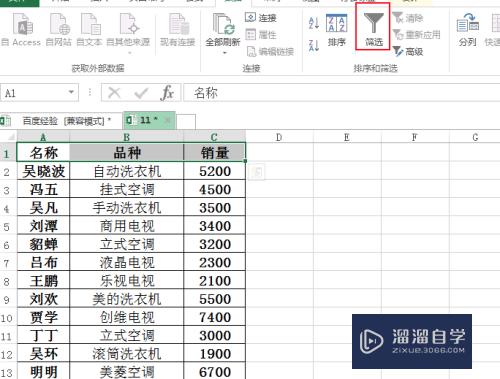Select cell with value 3200

point(214,244)
